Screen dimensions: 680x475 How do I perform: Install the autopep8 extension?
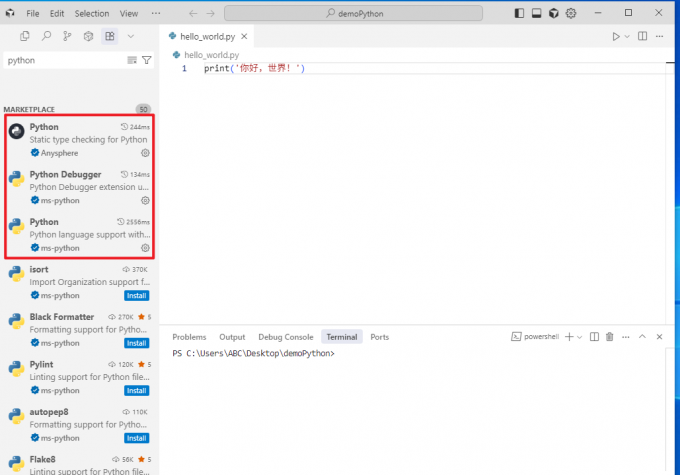[137, 438]
